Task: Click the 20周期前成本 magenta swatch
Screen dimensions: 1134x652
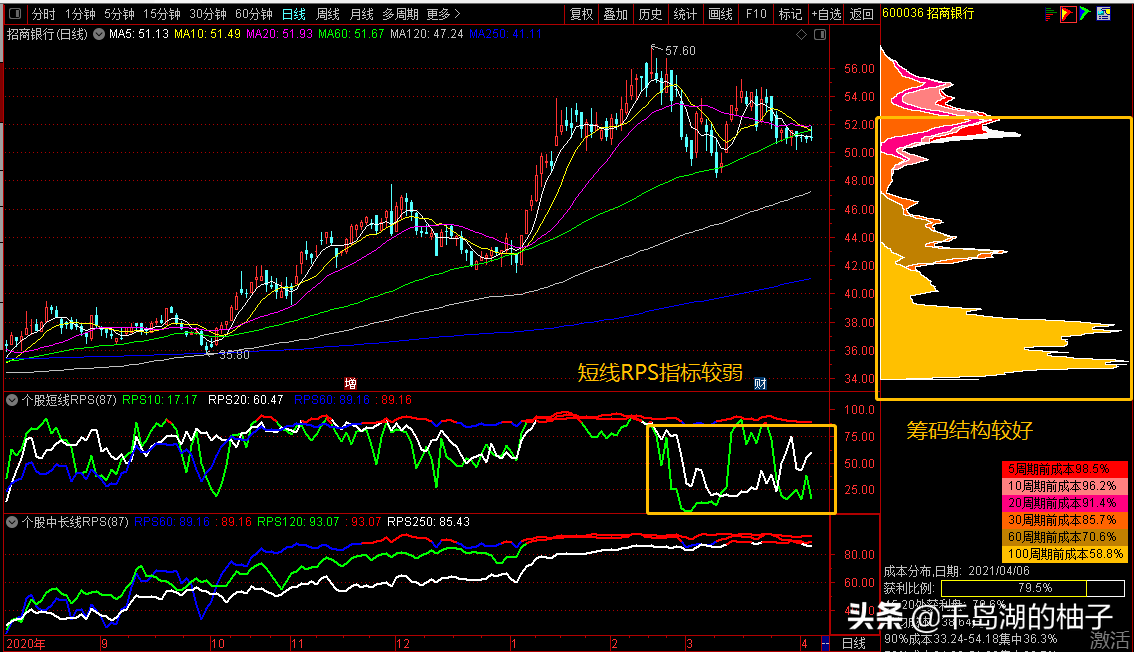Action: coord(1064,503)
